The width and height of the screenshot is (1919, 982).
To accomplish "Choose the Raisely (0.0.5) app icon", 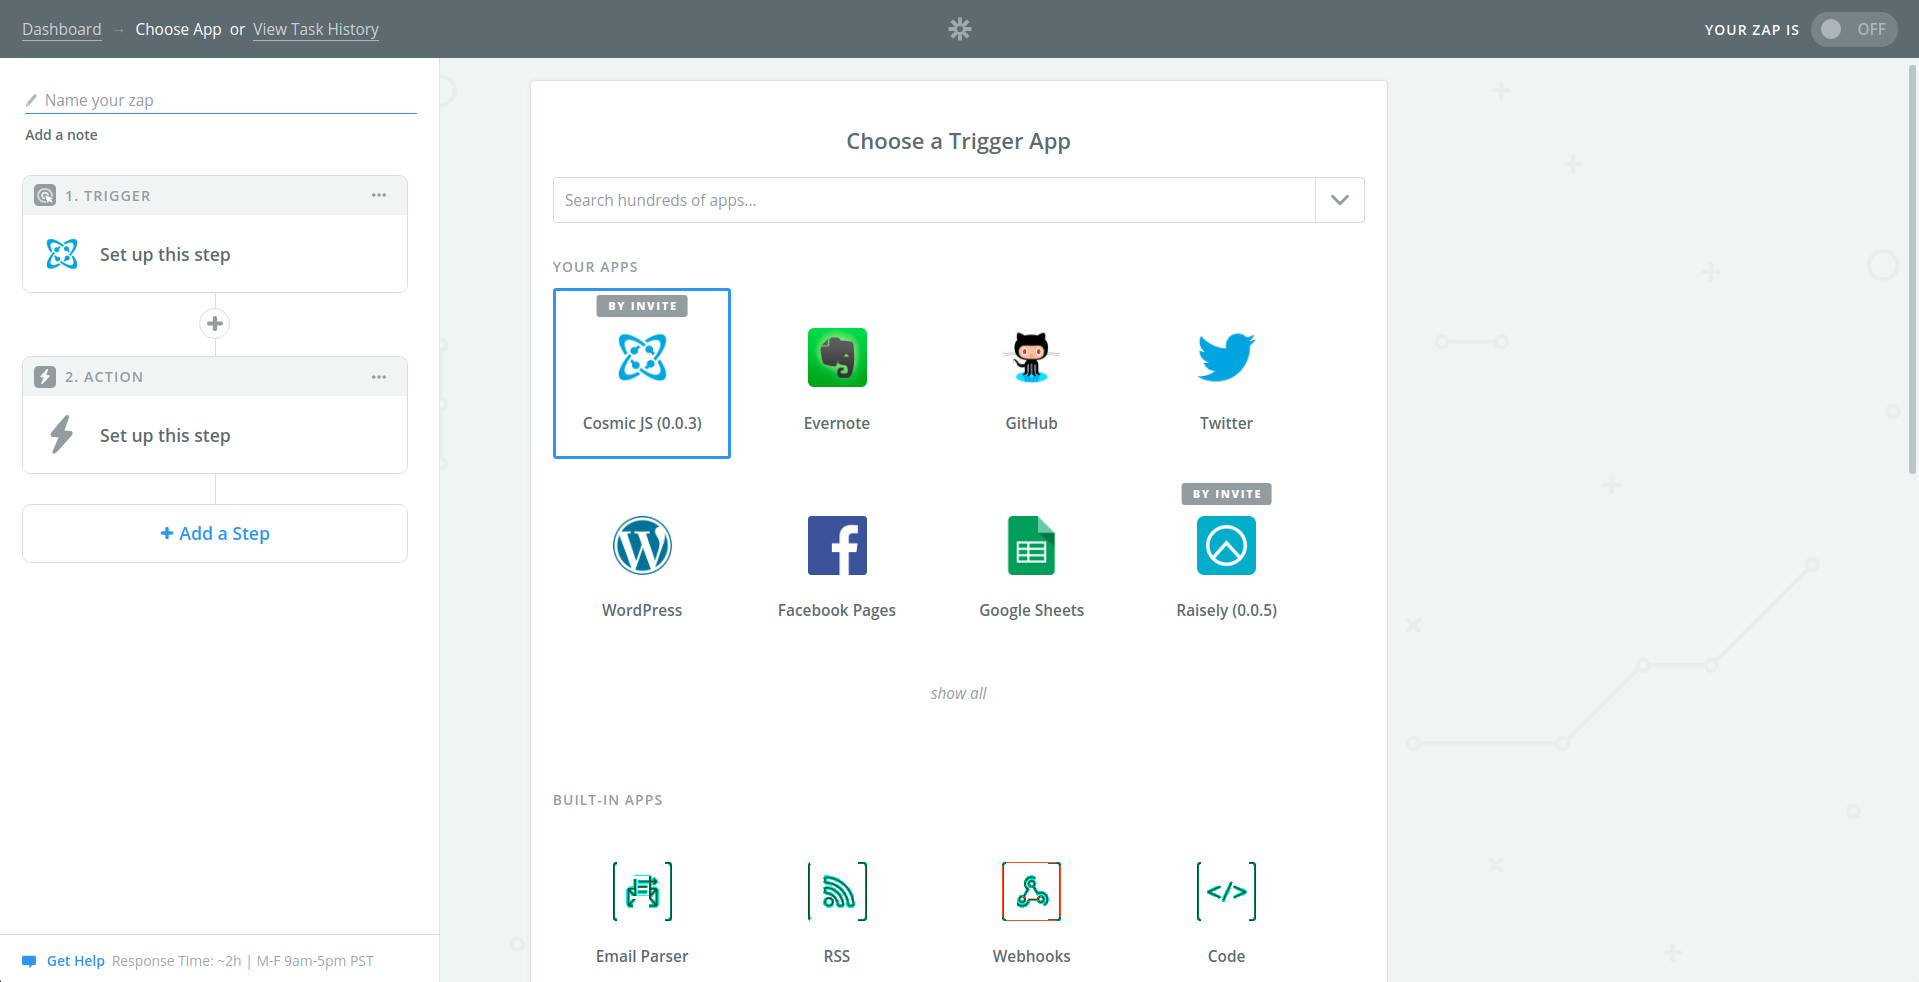I will pos(1226,545).
